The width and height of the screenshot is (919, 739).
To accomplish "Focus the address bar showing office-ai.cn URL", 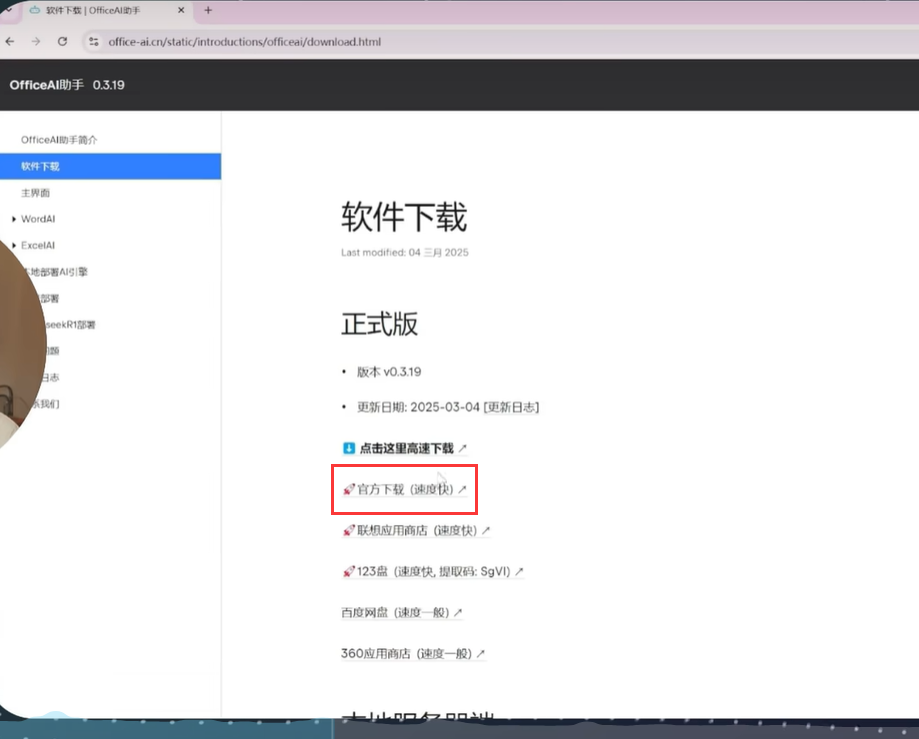I will point(244,42).
